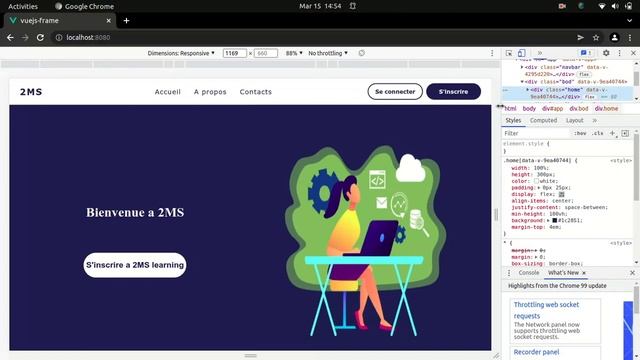This screenshot has height=360, width=640.
Task: Click the viewport width field showing 1169
Action: coord(234,53)
